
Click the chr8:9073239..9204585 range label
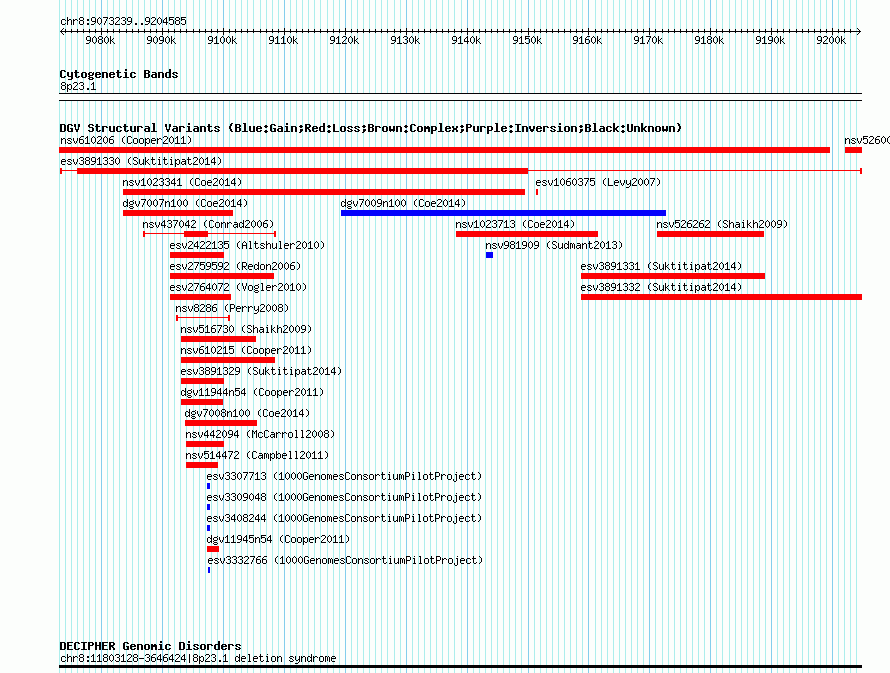tap(123, 21)
